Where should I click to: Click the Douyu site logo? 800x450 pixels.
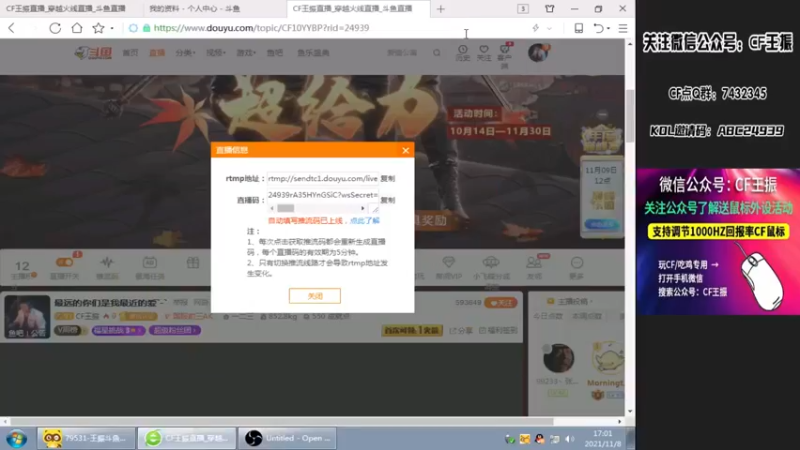pyautogui.click(x=93, y=53)
